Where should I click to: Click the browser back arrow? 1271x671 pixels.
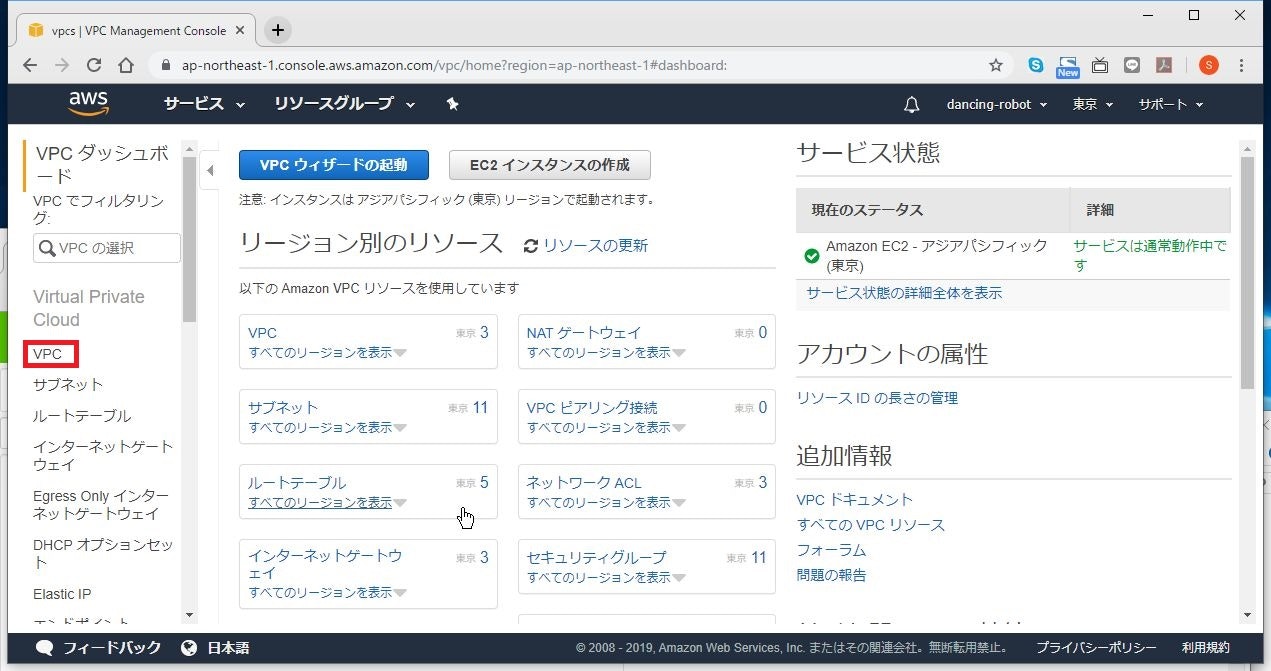tap(30, 65)
